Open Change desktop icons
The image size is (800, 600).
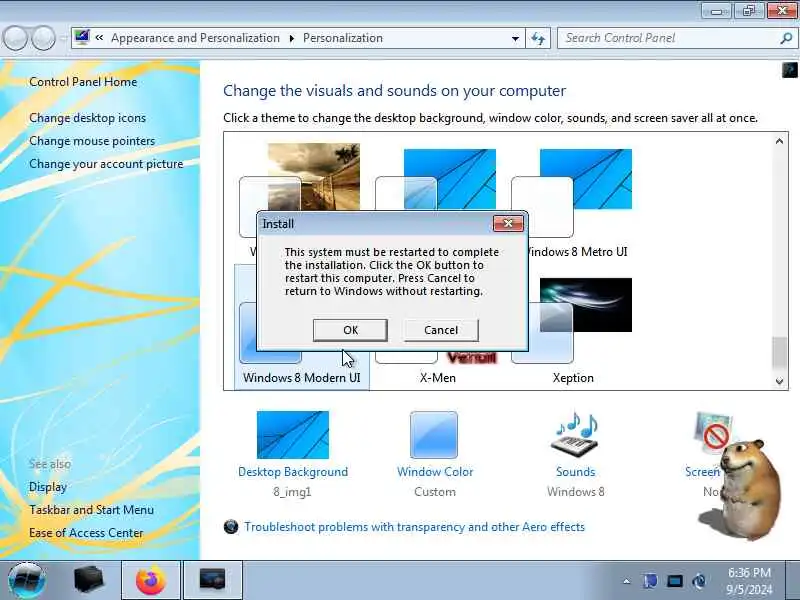coord(87,118)
